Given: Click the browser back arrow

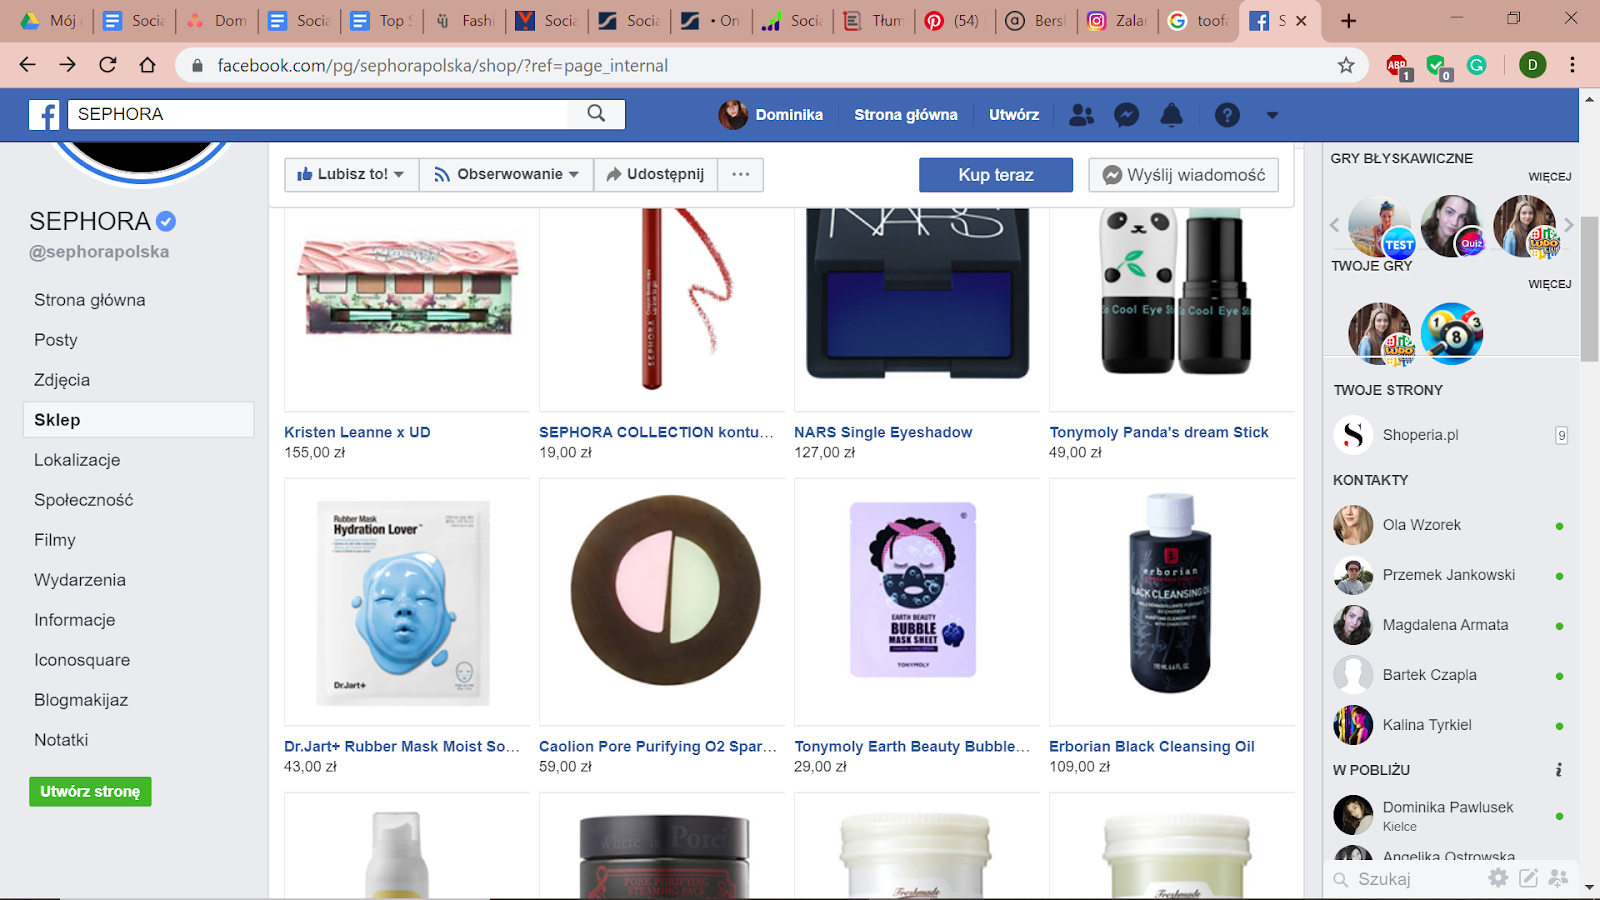Looking at the screenshot, I should (27, 65).
